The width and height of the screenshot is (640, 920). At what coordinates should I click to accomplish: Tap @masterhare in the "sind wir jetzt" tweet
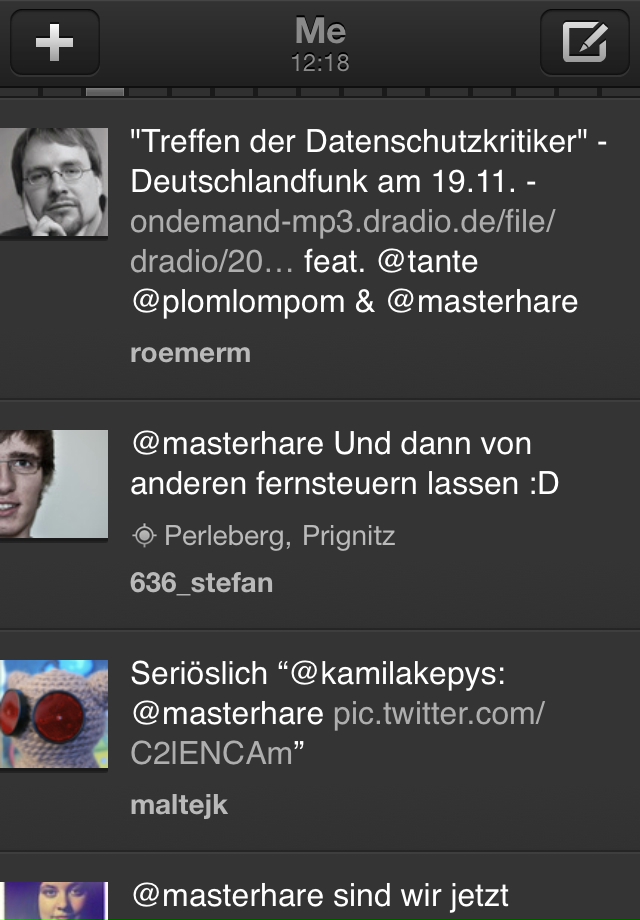(227, 894)
